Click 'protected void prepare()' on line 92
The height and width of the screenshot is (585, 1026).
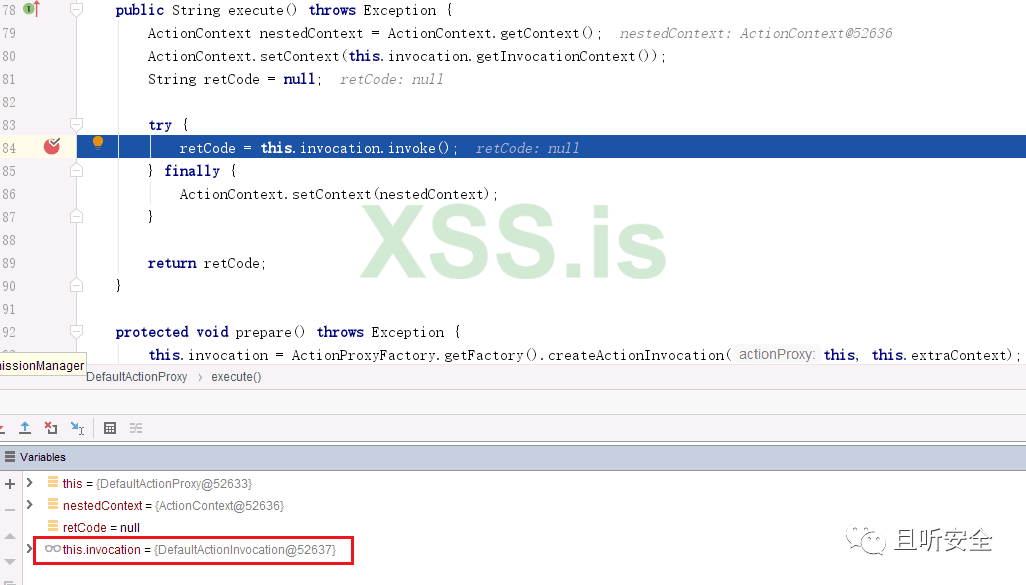(x=211, y=332)
